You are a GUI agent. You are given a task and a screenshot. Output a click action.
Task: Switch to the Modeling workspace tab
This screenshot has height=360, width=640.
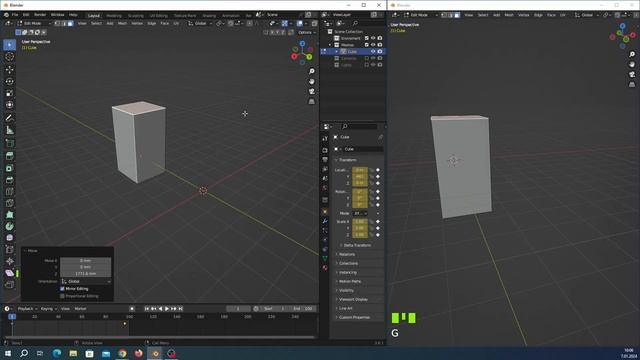pos(114,16)
